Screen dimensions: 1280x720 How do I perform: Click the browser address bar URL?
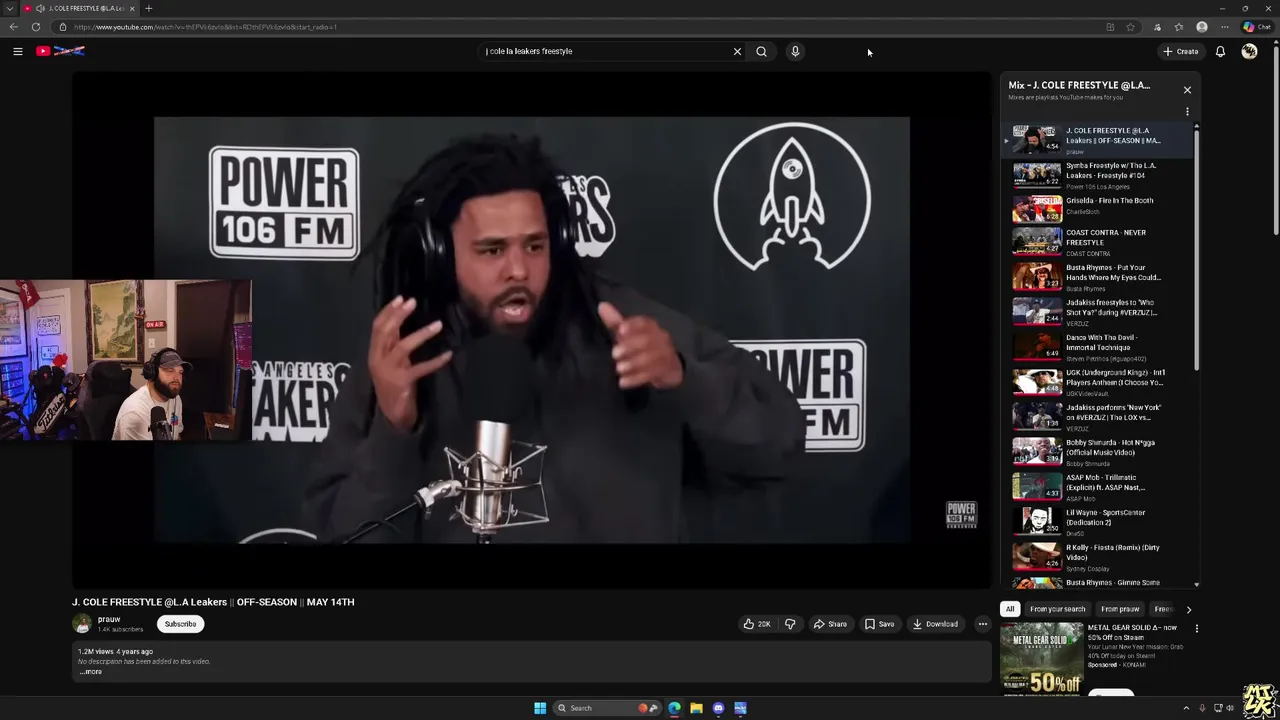point(205,27)
